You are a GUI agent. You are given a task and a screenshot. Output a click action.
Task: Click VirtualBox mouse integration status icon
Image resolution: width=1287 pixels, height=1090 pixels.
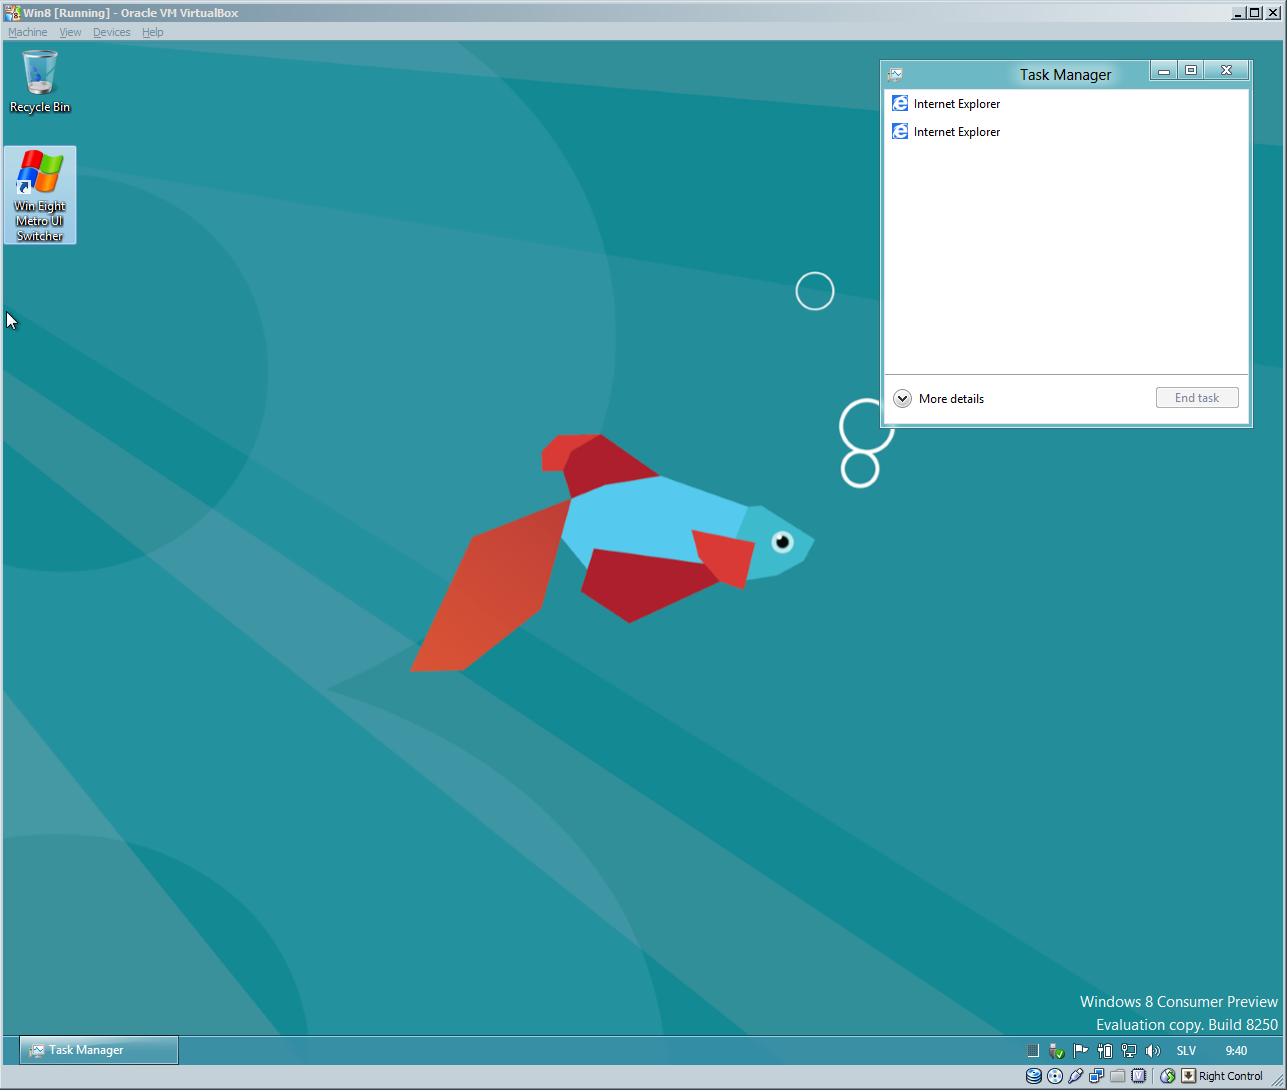click(1167, 1077)
